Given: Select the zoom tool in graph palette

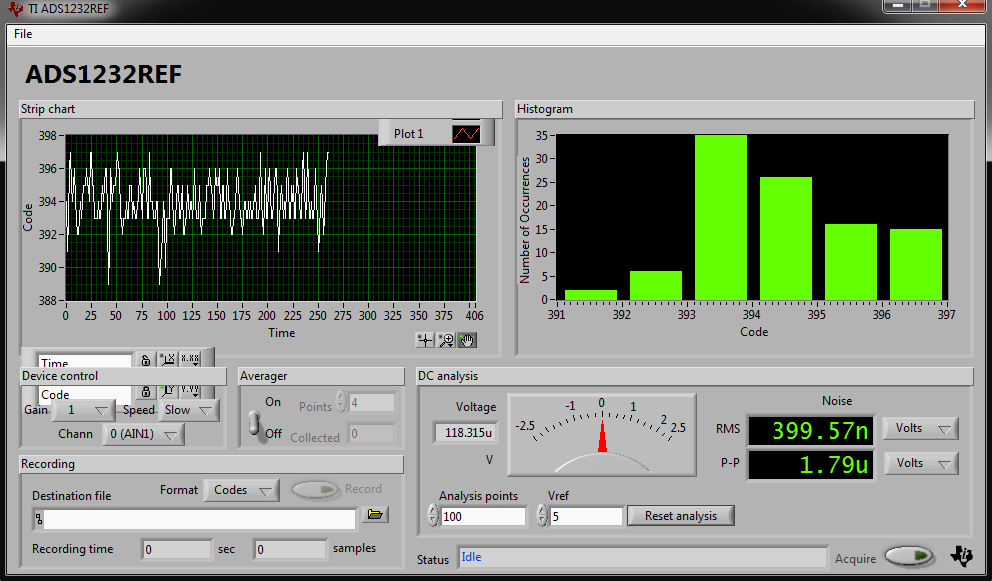Looking at the screenshot, I should tap(446, 340).
